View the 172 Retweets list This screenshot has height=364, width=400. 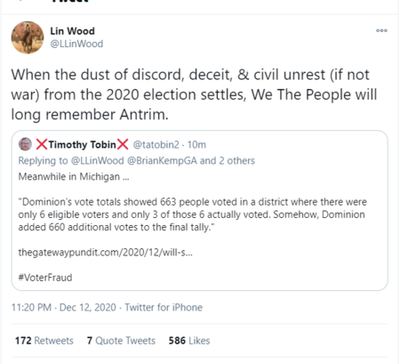pyautogui.click(x=44, y=340)
